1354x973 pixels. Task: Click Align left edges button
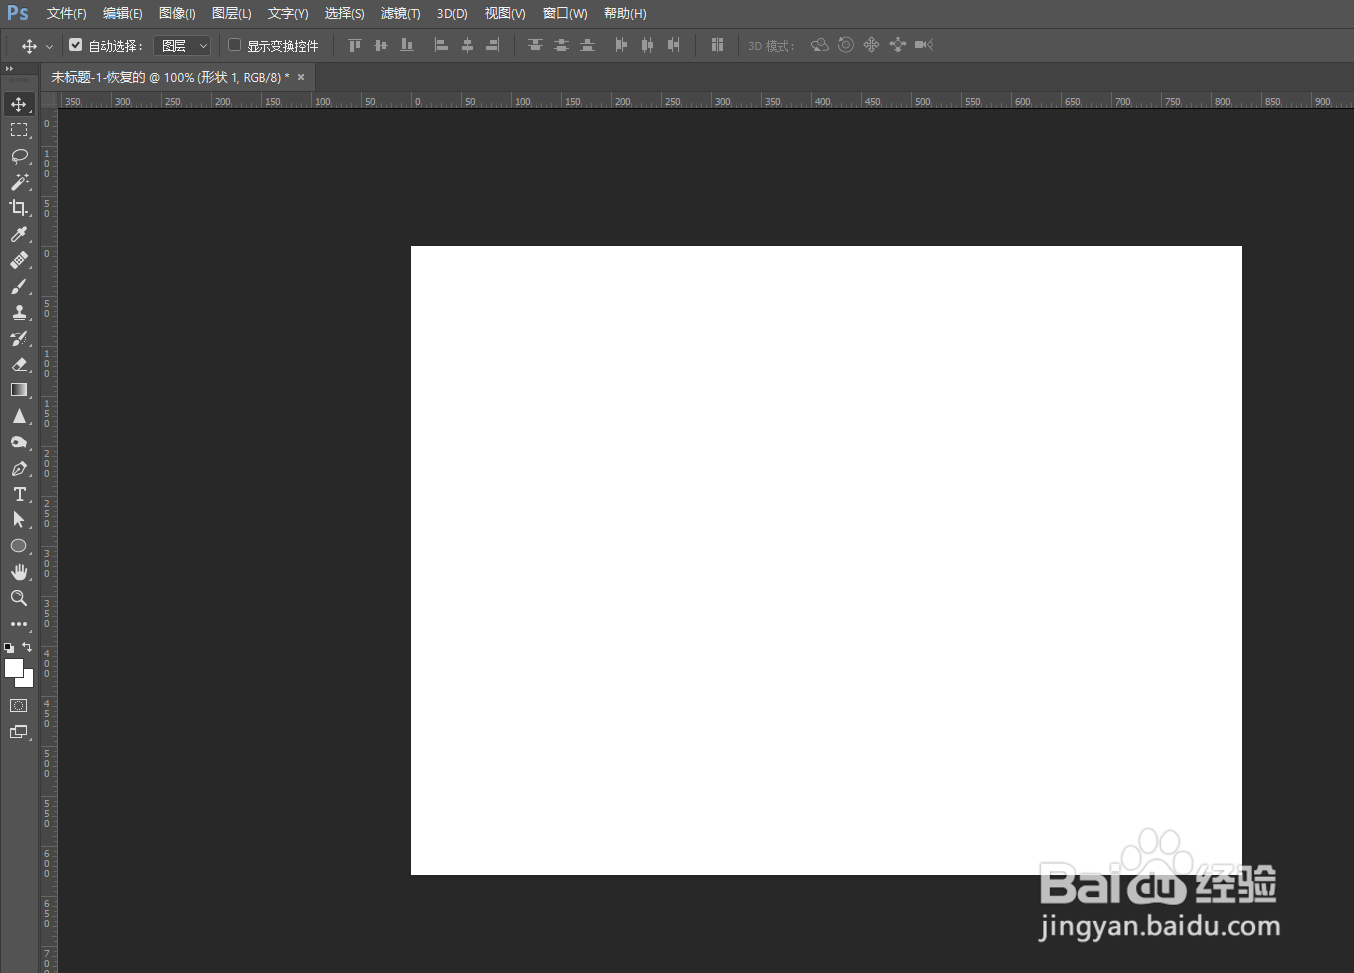[441, 45]
